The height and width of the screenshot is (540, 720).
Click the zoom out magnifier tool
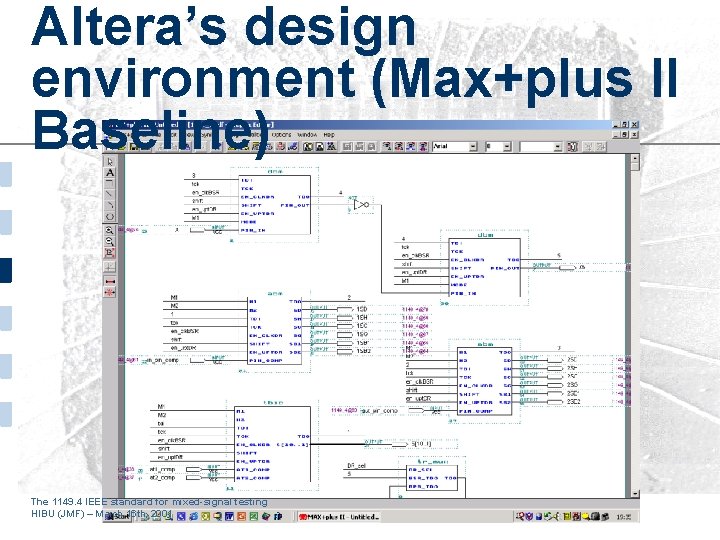(x=110, y=242)
